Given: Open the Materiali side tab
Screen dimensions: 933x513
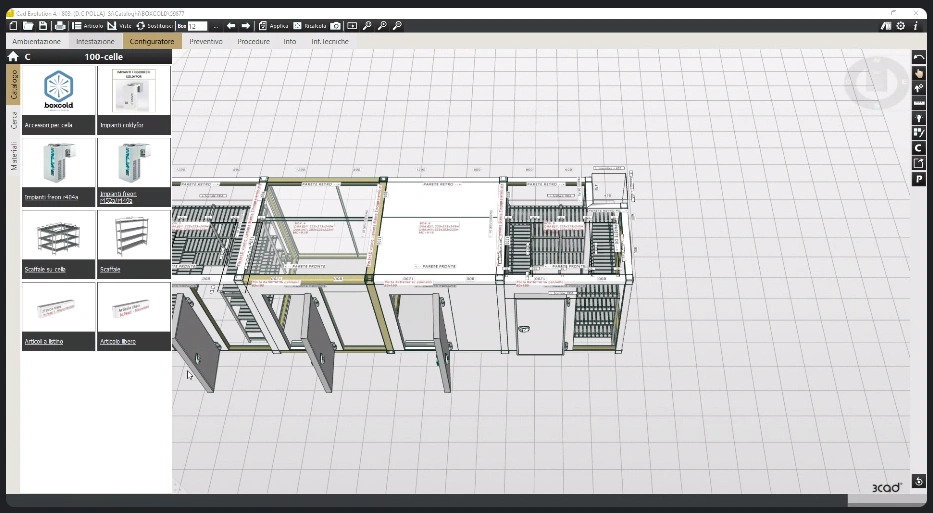Looking at the screenshot, I should click(14, 156).
